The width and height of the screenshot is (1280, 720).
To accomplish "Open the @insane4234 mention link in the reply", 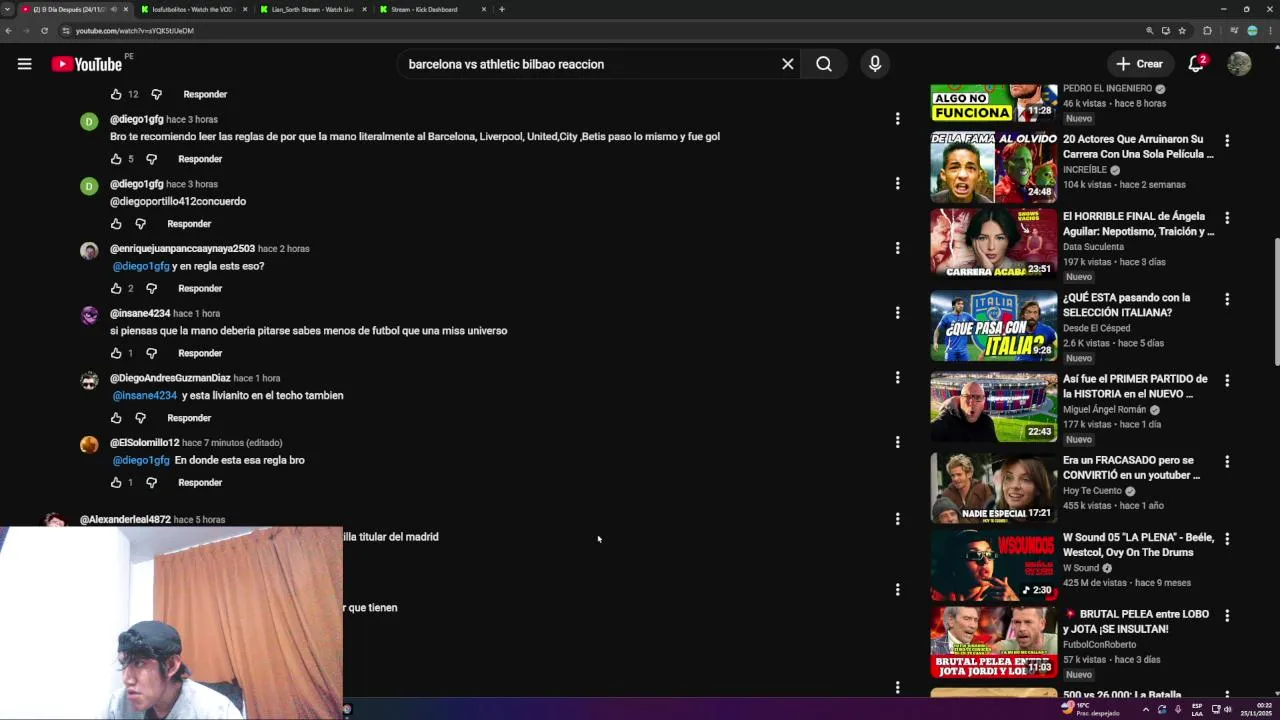I will point(145,395).
